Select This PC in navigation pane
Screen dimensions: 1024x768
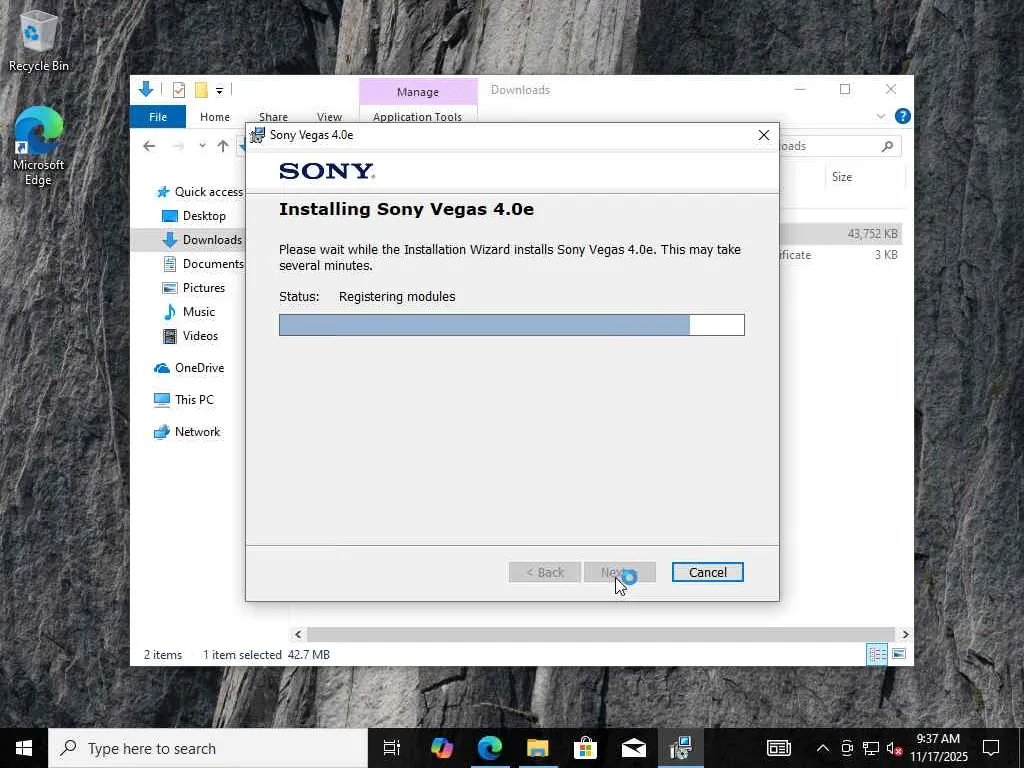click(x=184, y=400)
